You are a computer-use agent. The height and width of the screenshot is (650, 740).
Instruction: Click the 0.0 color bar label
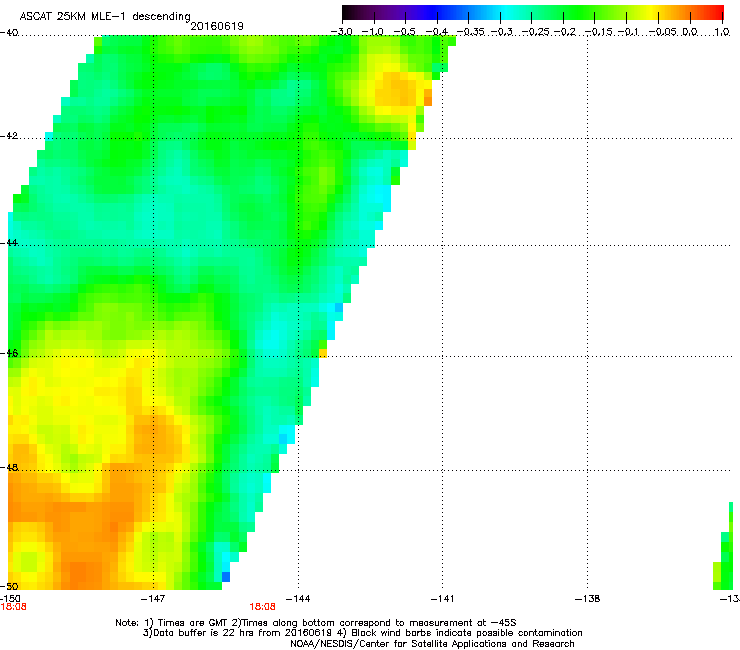tap(690, 32)
